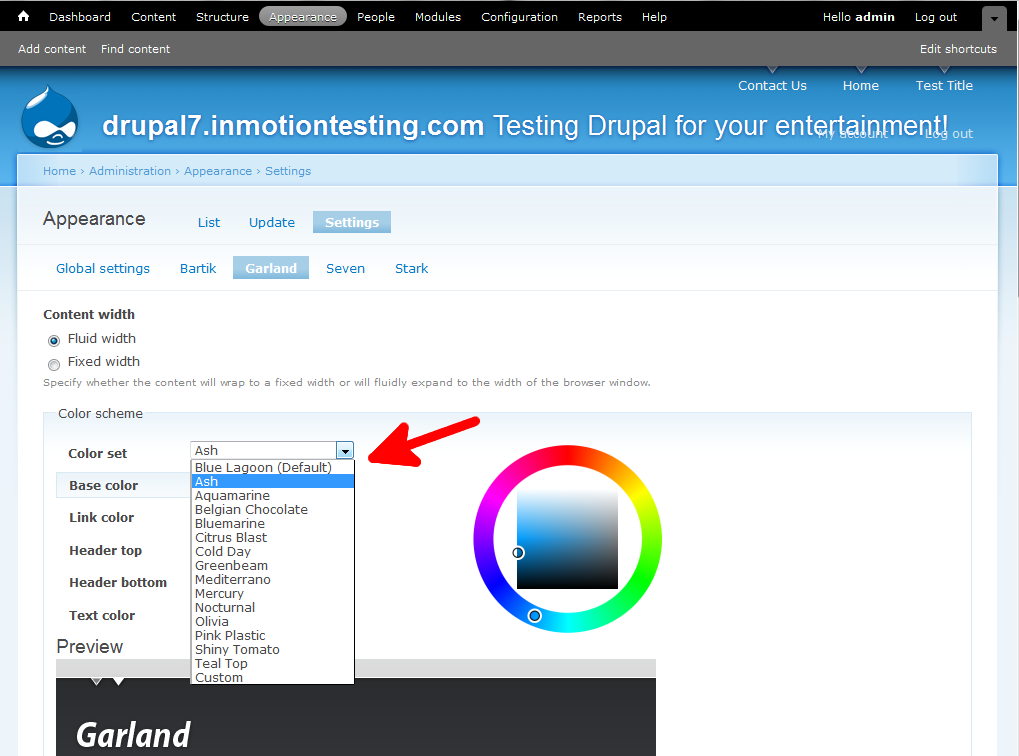Image resolution: width=1019 pixels, height=756 pixels.
Task: Choose Blue Lagoon (Default) from color set list
Action: [x=272, y=467]
